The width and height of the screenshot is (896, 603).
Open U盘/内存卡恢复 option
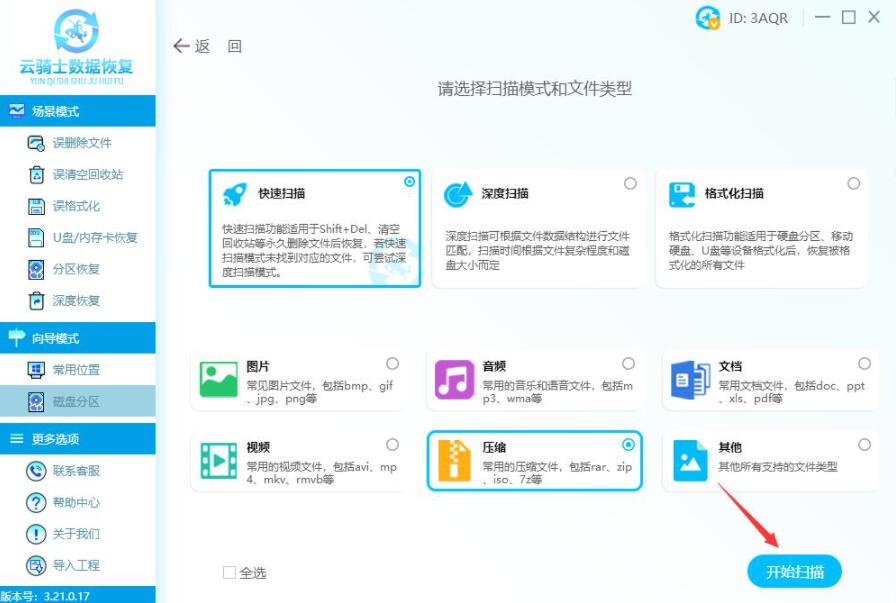click(78, 237)
